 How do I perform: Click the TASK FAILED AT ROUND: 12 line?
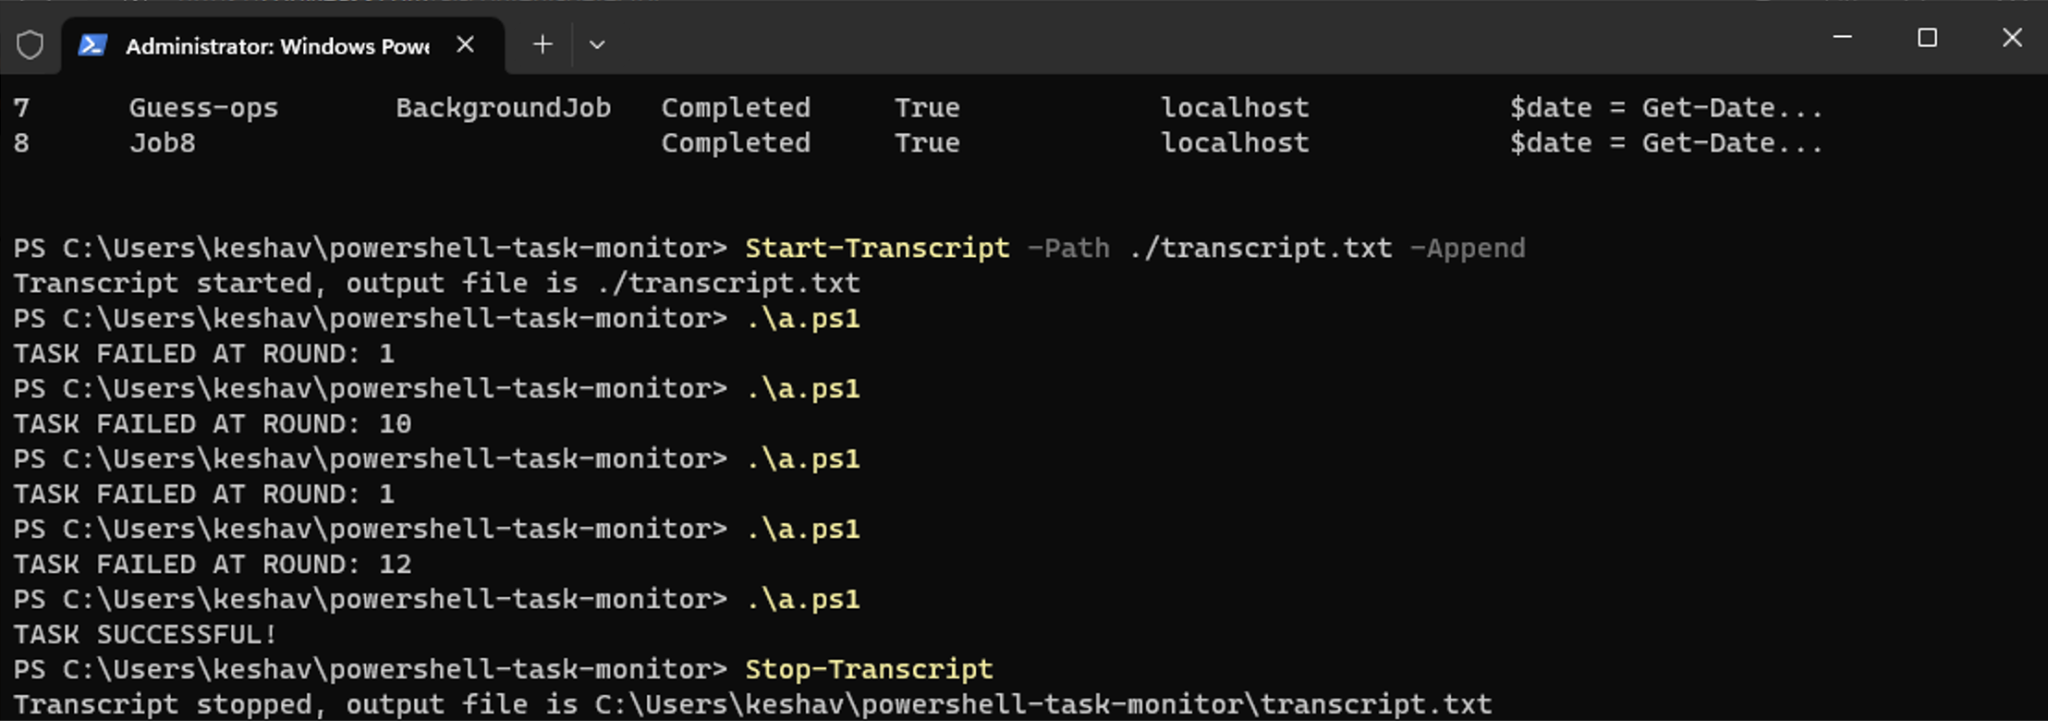212,563
